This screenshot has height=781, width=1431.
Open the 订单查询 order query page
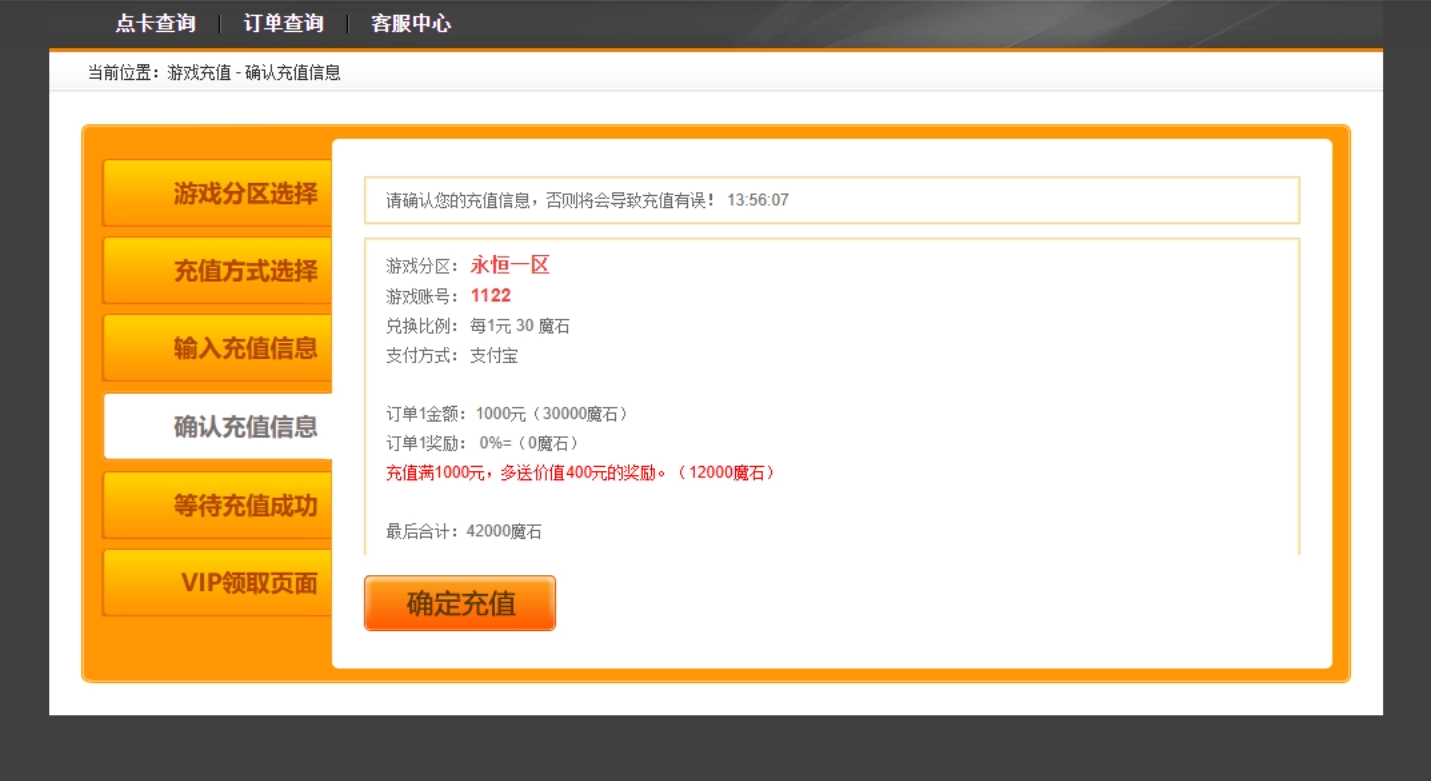point(282,22)
